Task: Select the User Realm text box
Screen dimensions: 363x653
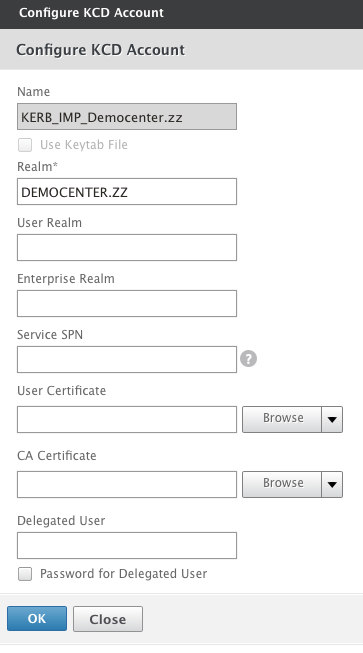Action: (x=127, y=247)
